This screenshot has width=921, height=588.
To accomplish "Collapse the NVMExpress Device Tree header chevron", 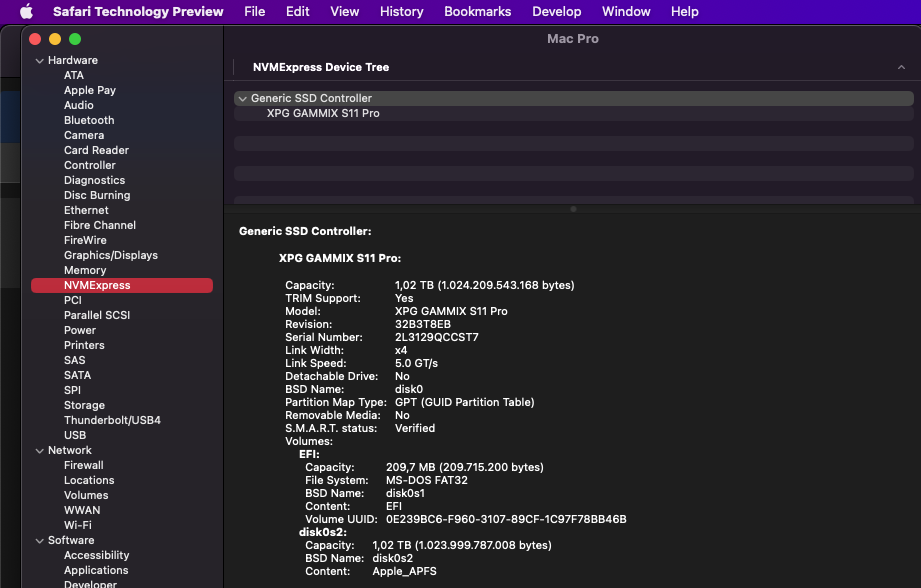I will tap(901, 68).
